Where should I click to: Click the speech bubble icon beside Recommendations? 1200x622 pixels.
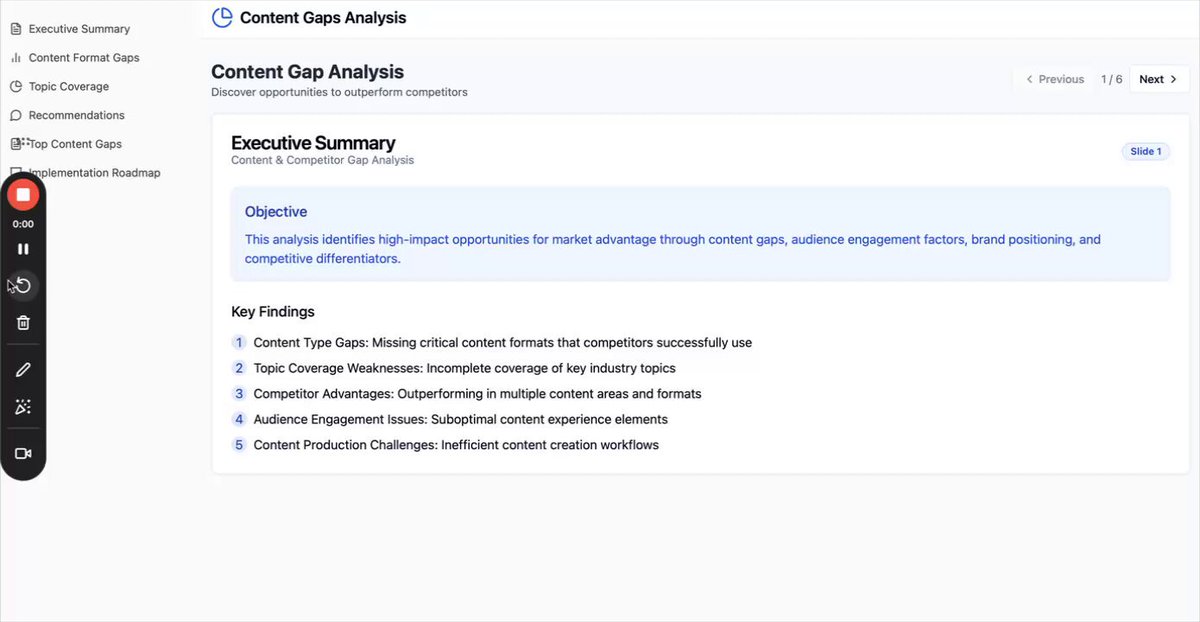pyautogui.click(x=16, y=115)
